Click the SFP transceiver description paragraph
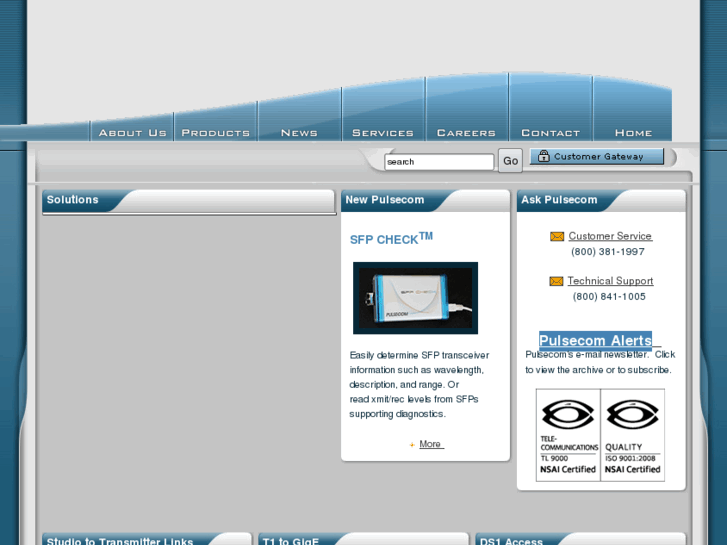 (x=419, y=385)
